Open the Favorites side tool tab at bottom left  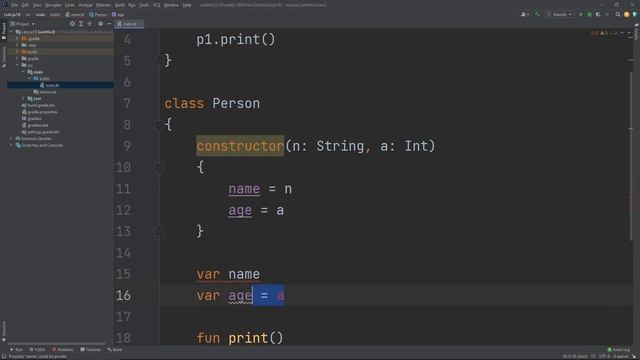coord(3,331)
